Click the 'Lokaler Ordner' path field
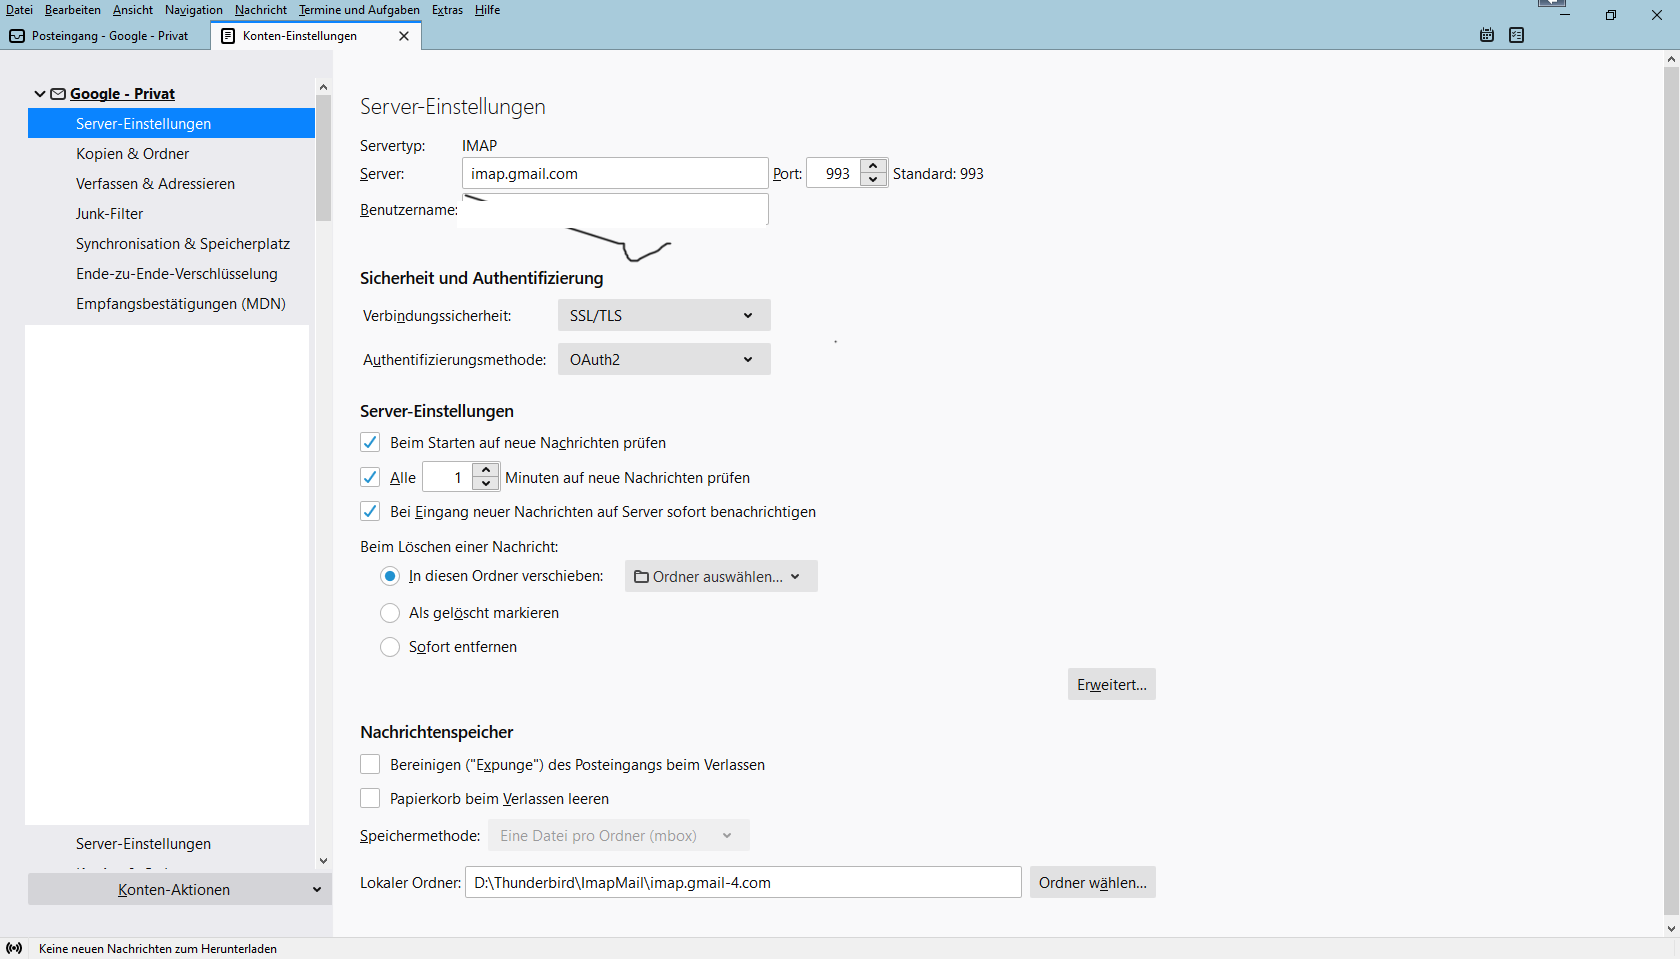The width and height of the screenshot is (1680, 959). pyautogui.click(x=743, y=882)
